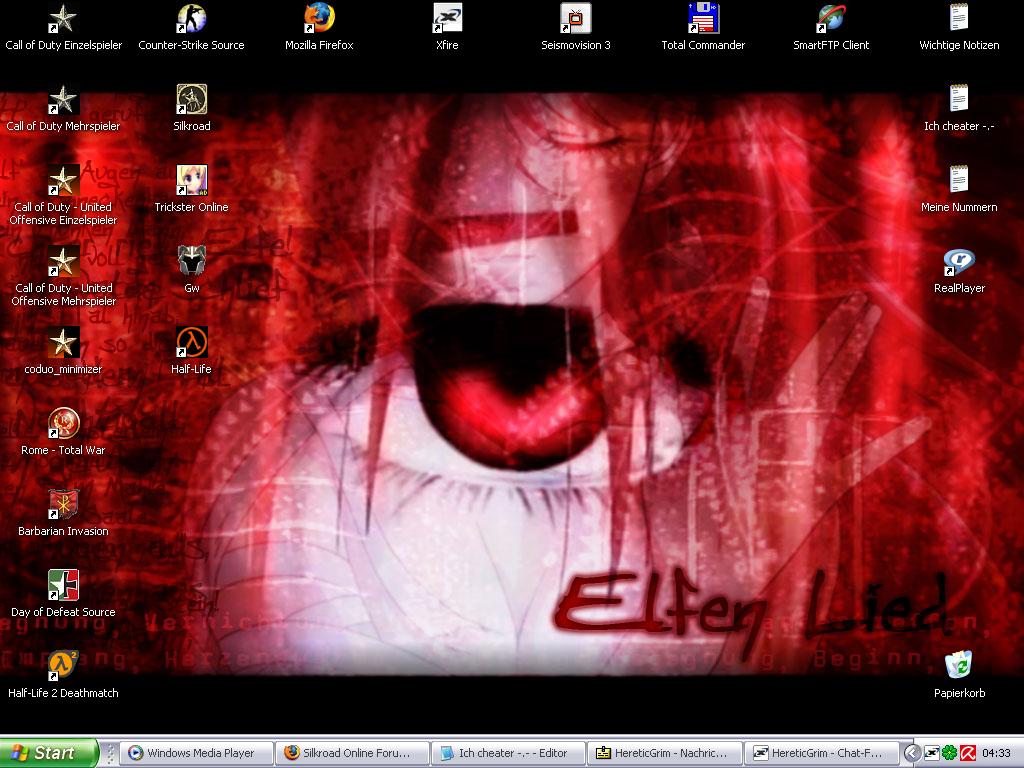1024x768 pixels.
Task: Open the Windows Start menu
Action: pyautogui.click(x=49, y=753)
